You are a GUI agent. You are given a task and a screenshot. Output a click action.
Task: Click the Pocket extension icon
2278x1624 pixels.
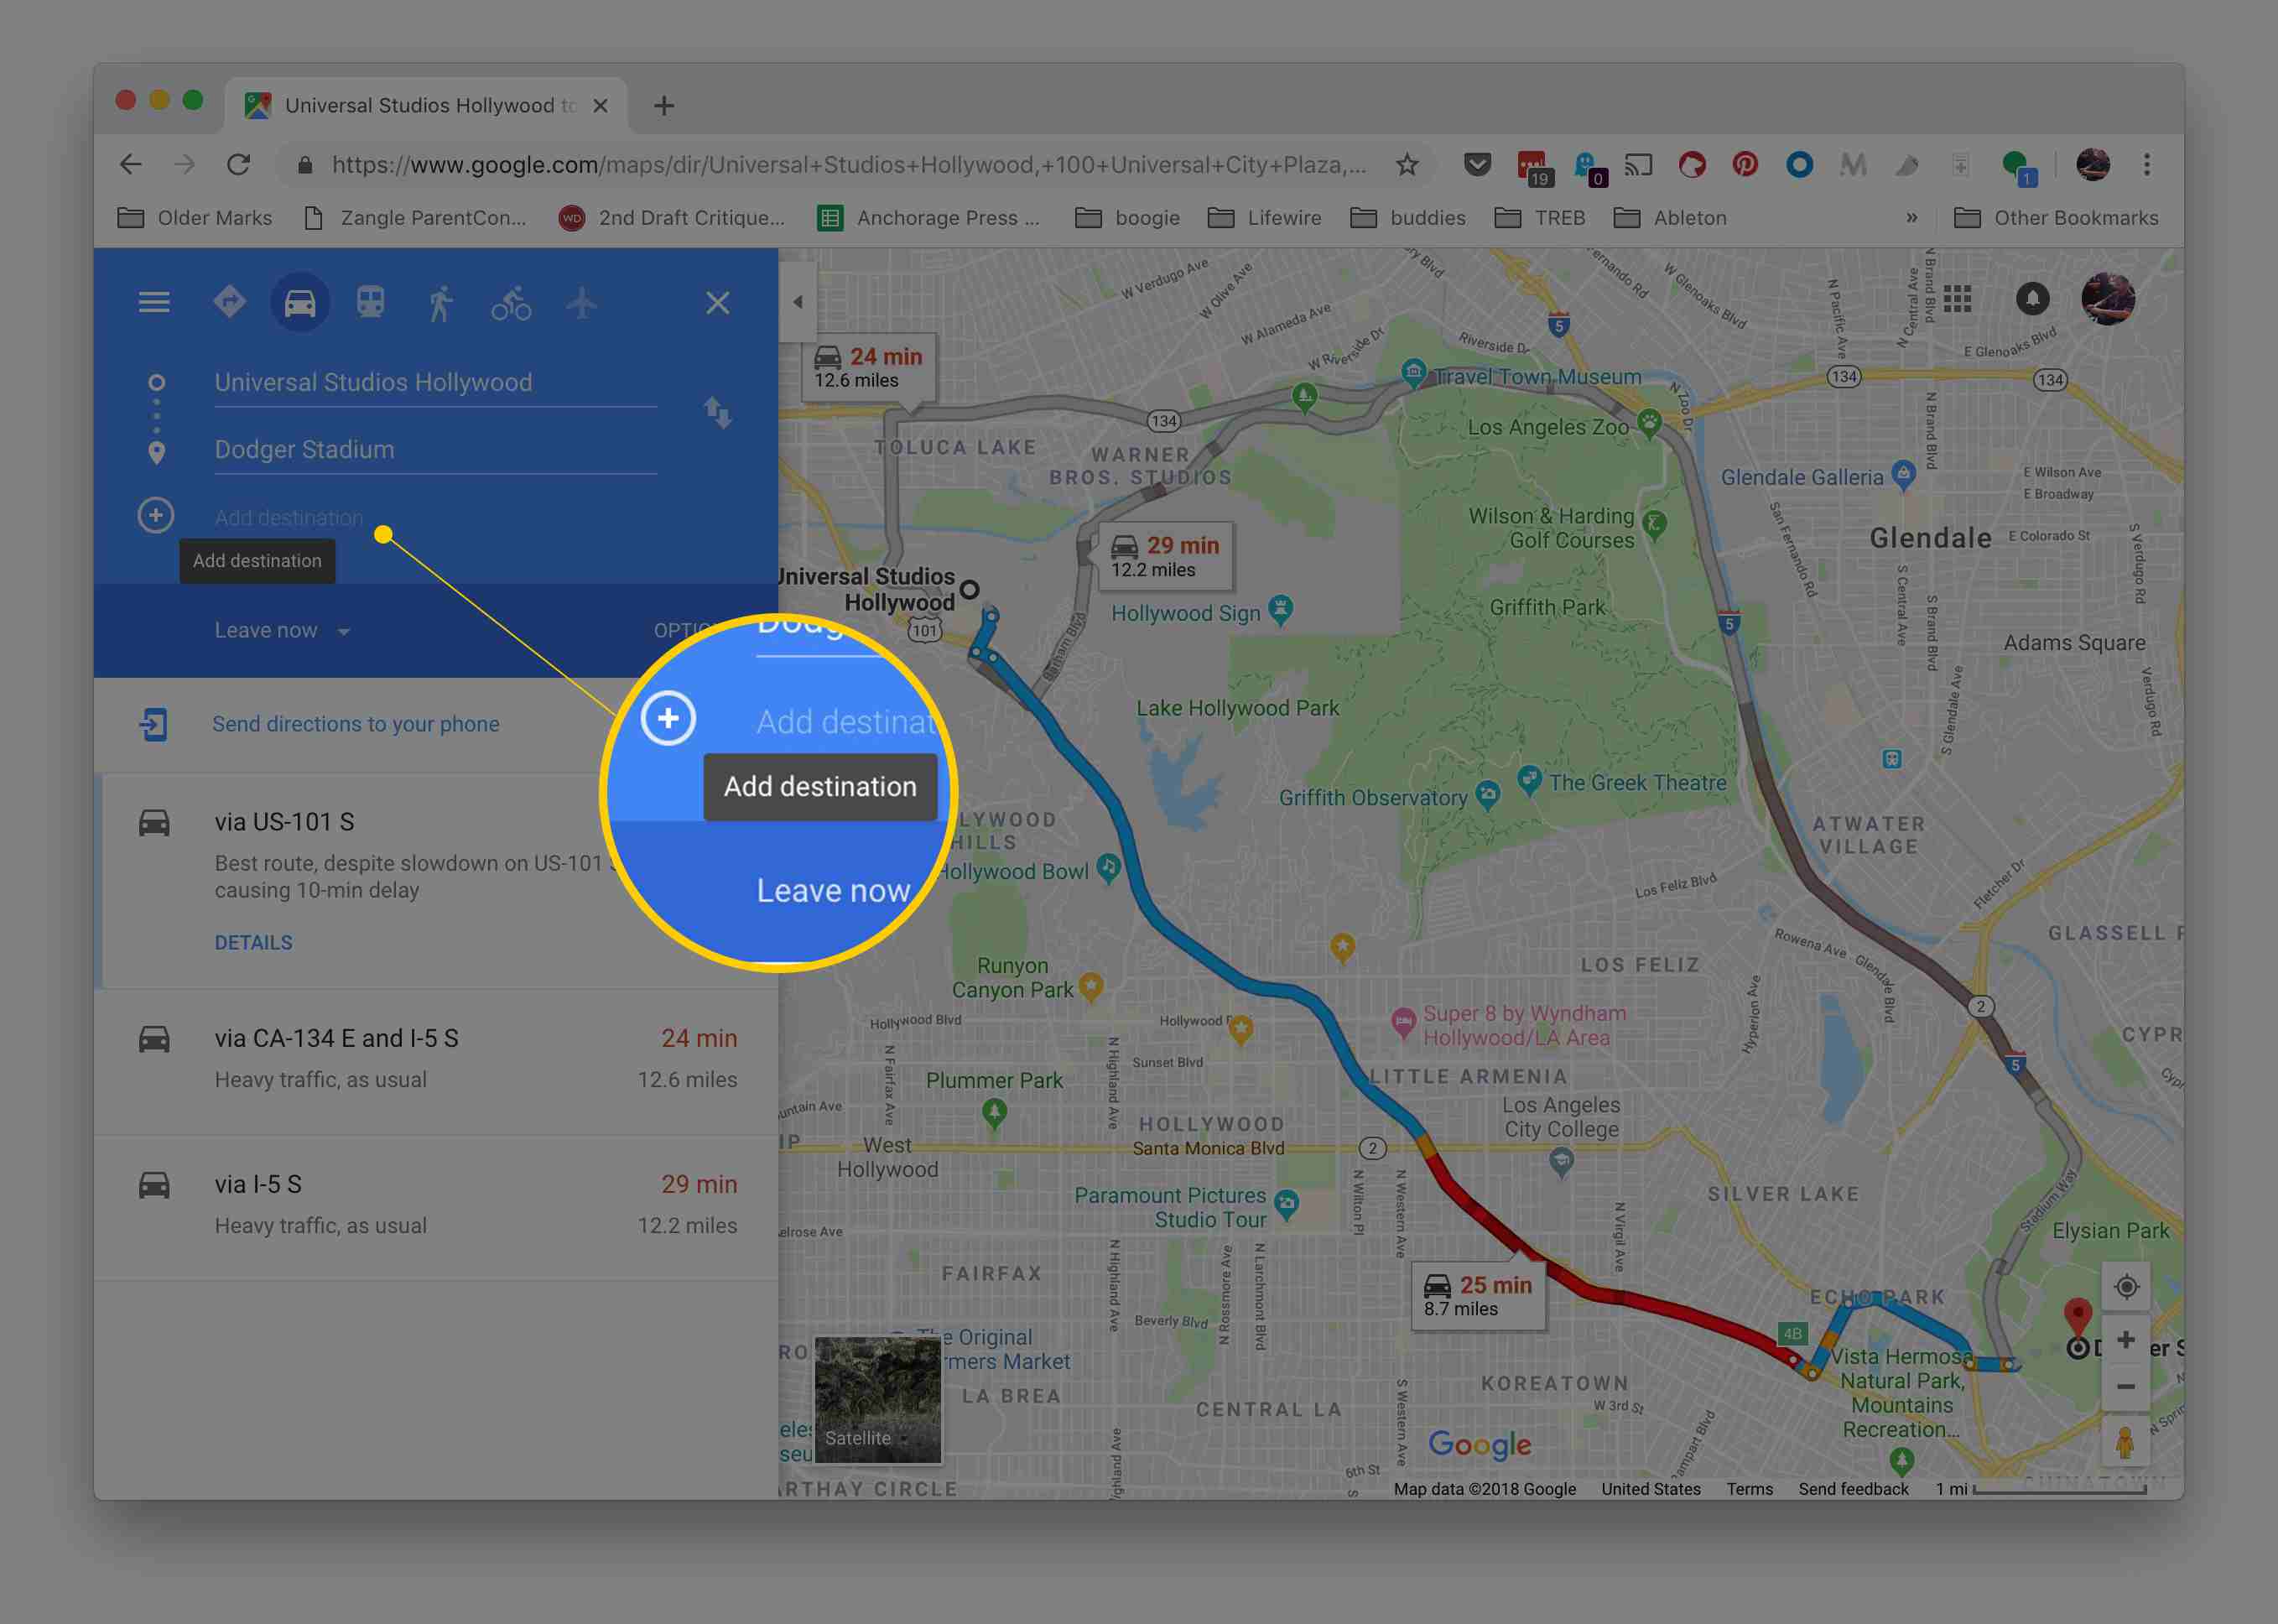click(1477, 165)
